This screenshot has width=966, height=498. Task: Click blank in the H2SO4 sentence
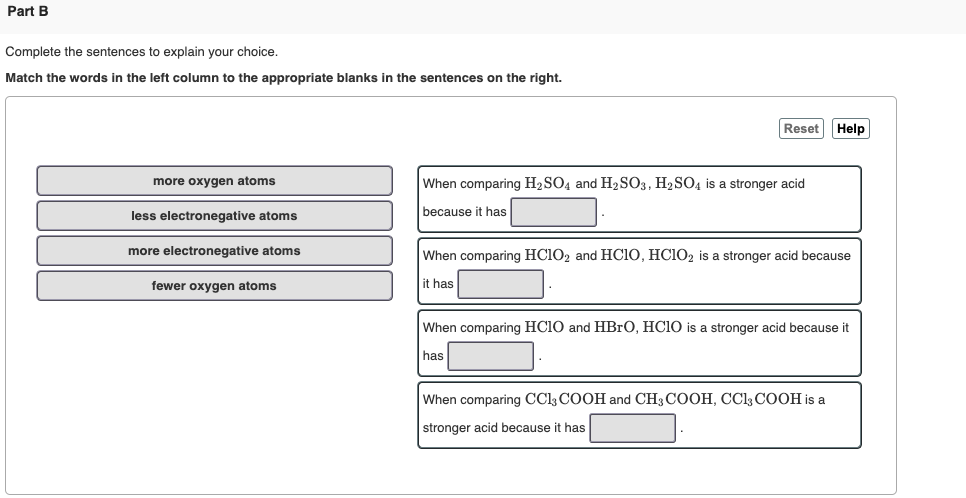coord(554,212)
